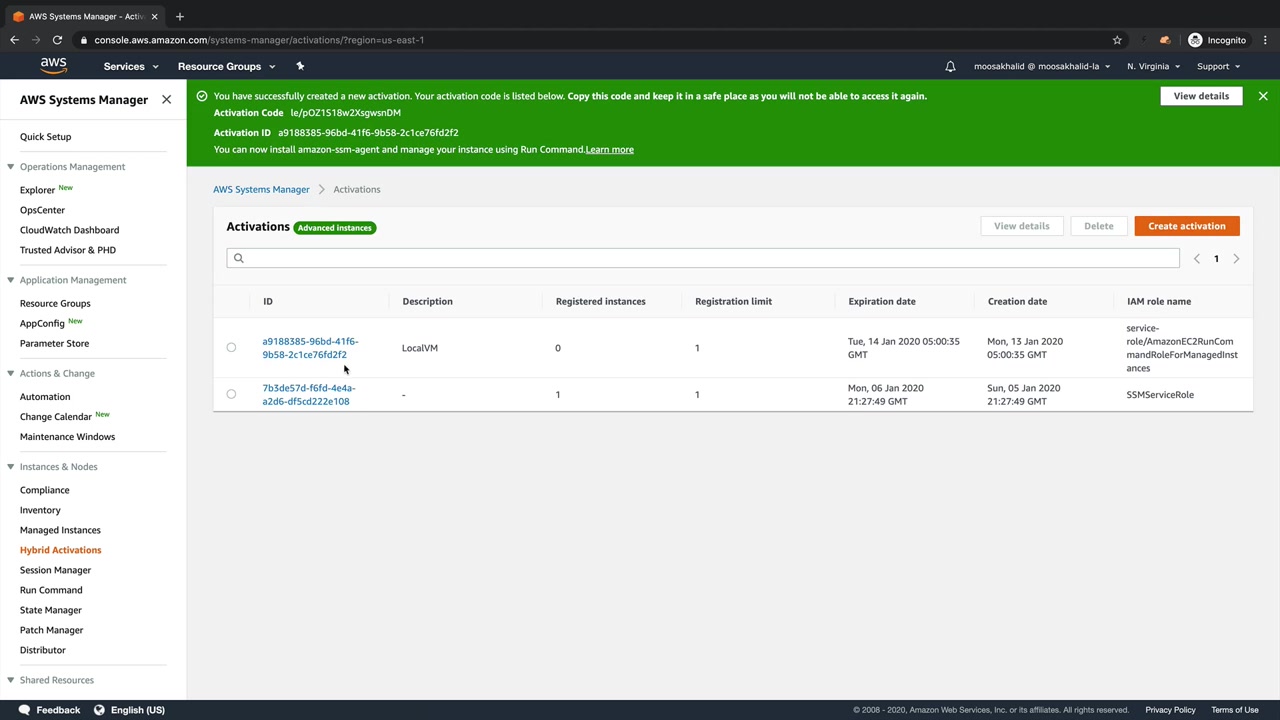Open the Feedback speech bubble icon
Screen dimensions: 1280x720
(x=25, y=710)
